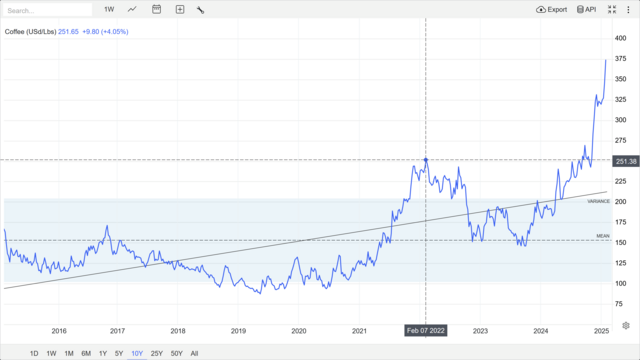Viewport: 640px width, 360px height.
Task: Click the 2018 axis label
Action: (178, 331)
